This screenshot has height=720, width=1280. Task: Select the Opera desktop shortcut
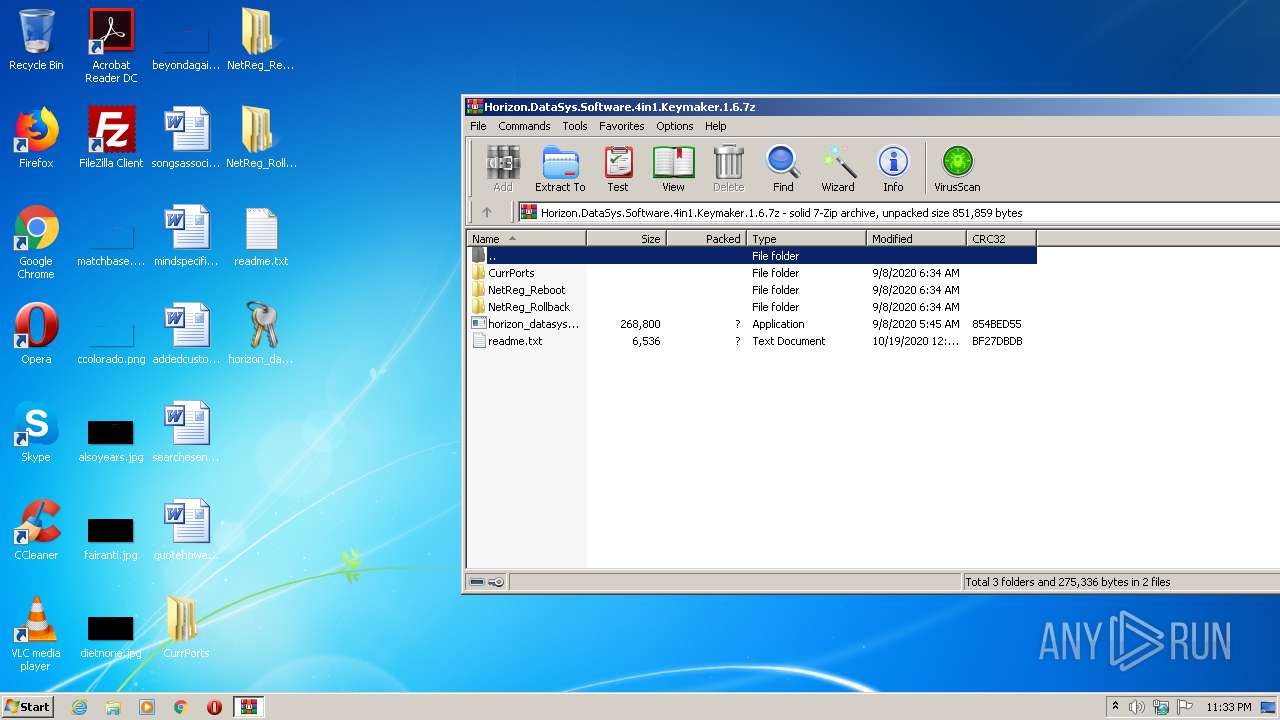(36, 334)
